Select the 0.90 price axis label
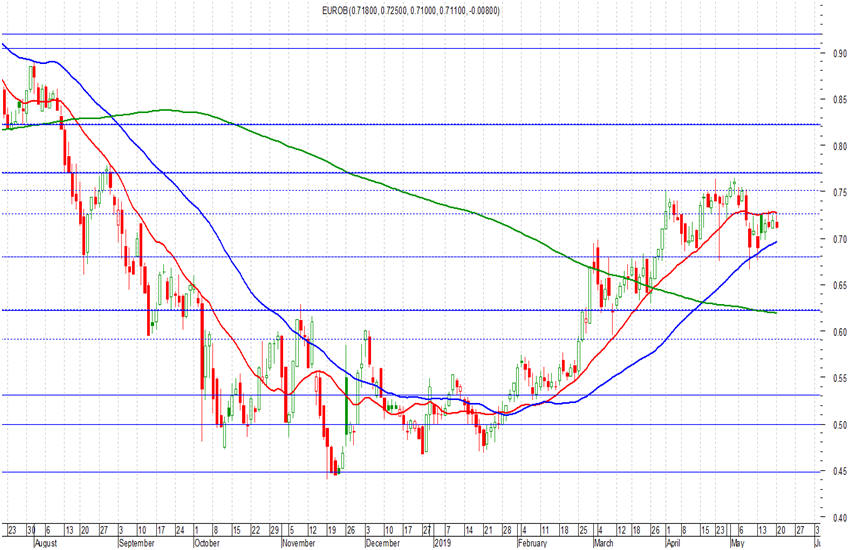851x550 pixels. [x=840, y=53]
